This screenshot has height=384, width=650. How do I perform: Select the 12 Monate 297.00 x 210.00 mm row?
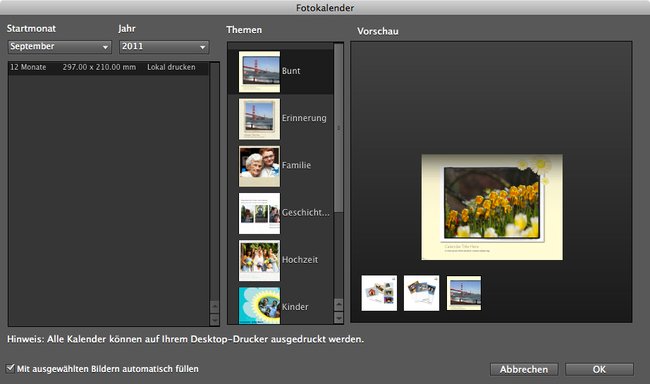(109, 67)
